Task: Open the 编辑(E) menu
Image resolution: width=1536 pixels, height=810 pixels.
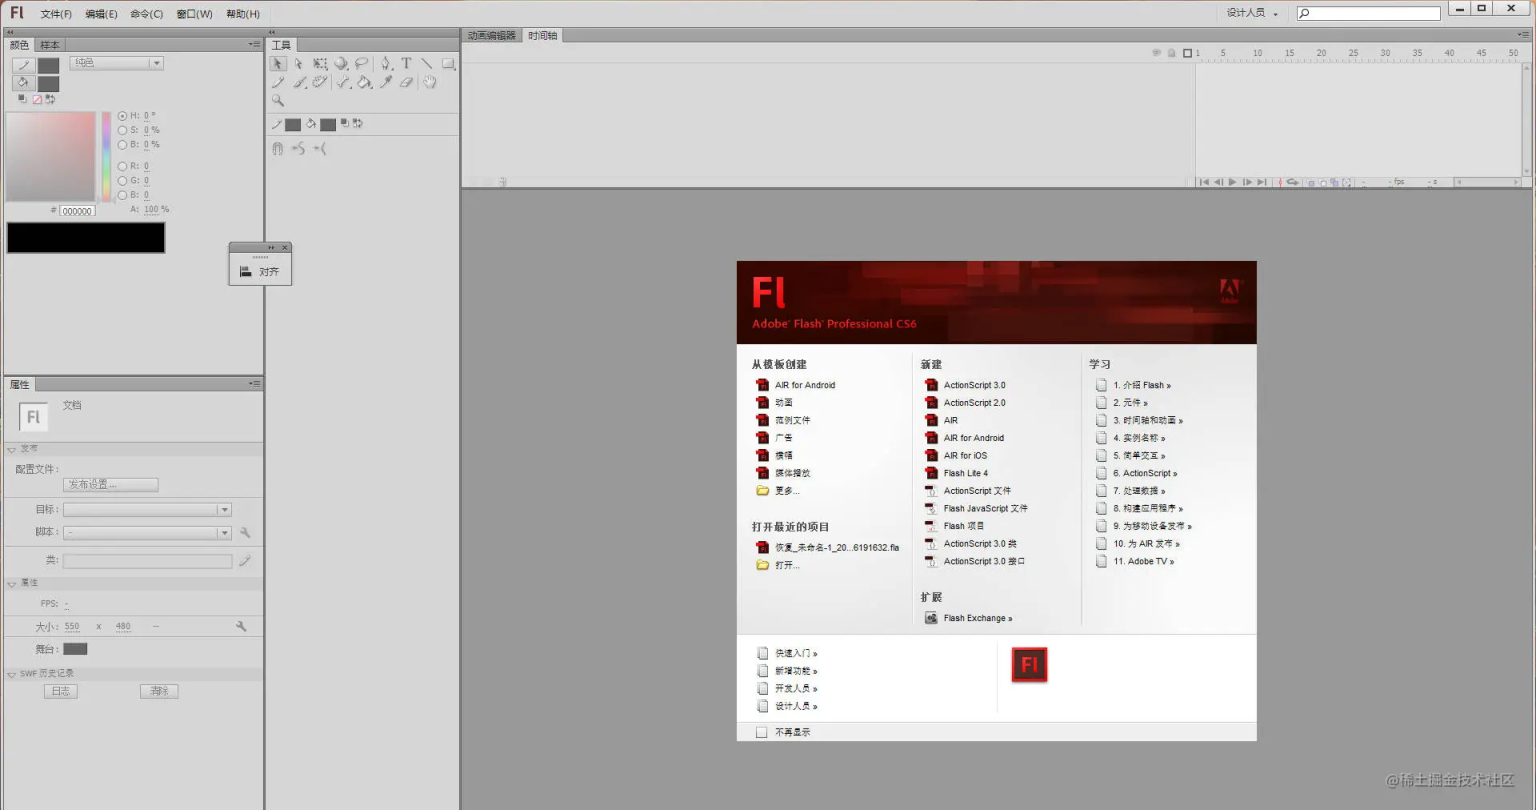Action: pyautogui.click(x=101, y=14)
